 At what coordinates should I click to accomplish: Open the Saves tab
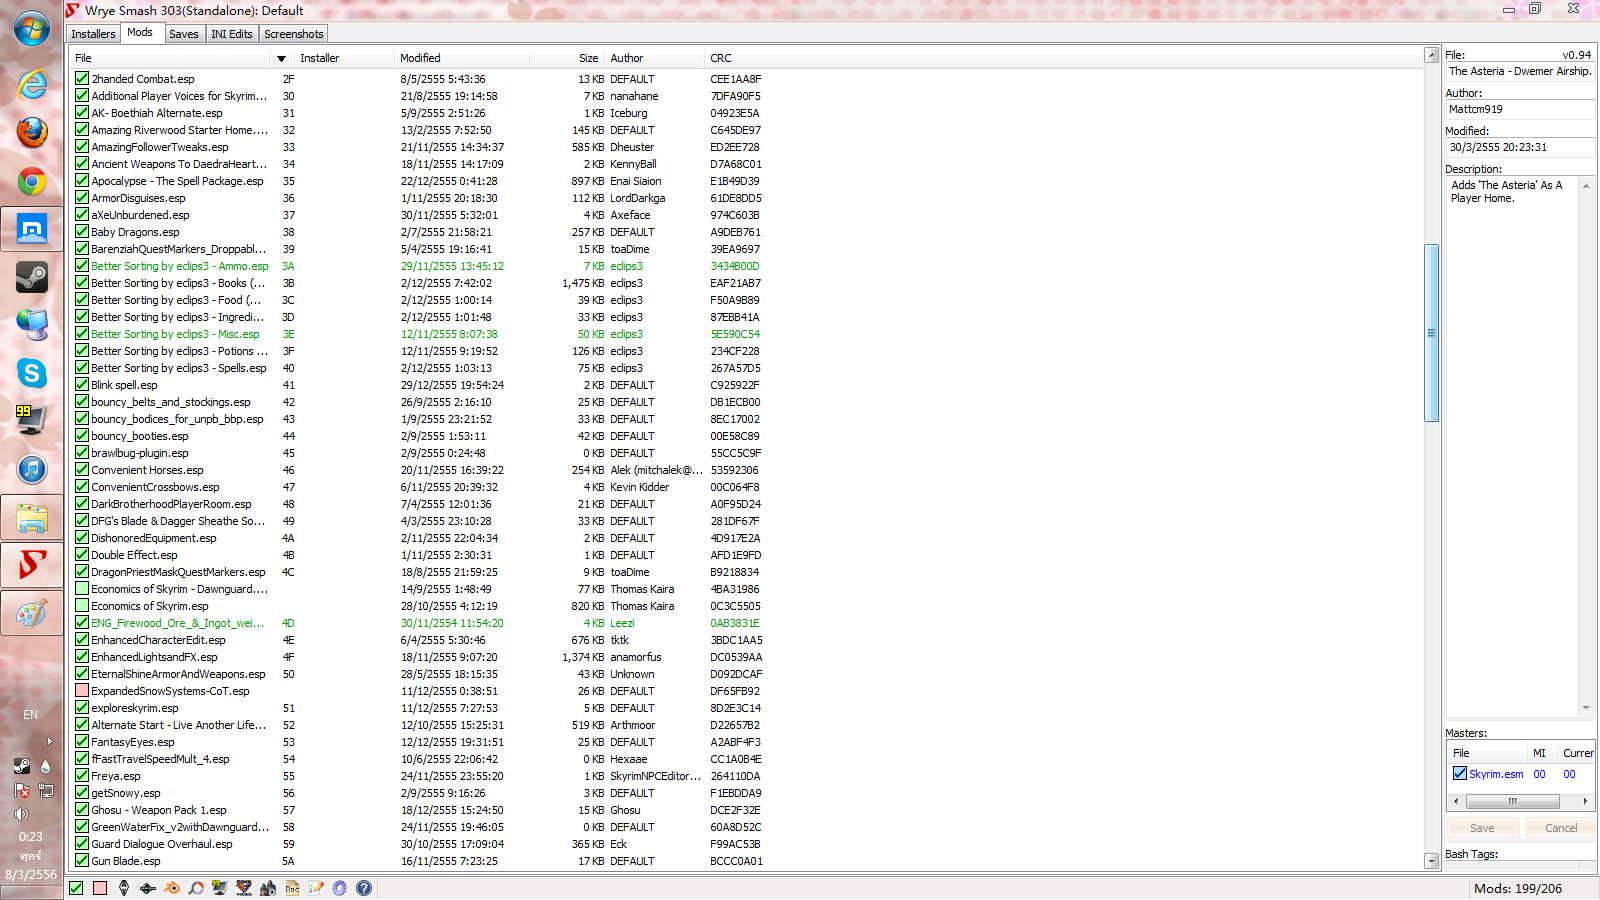pos(184,34)
